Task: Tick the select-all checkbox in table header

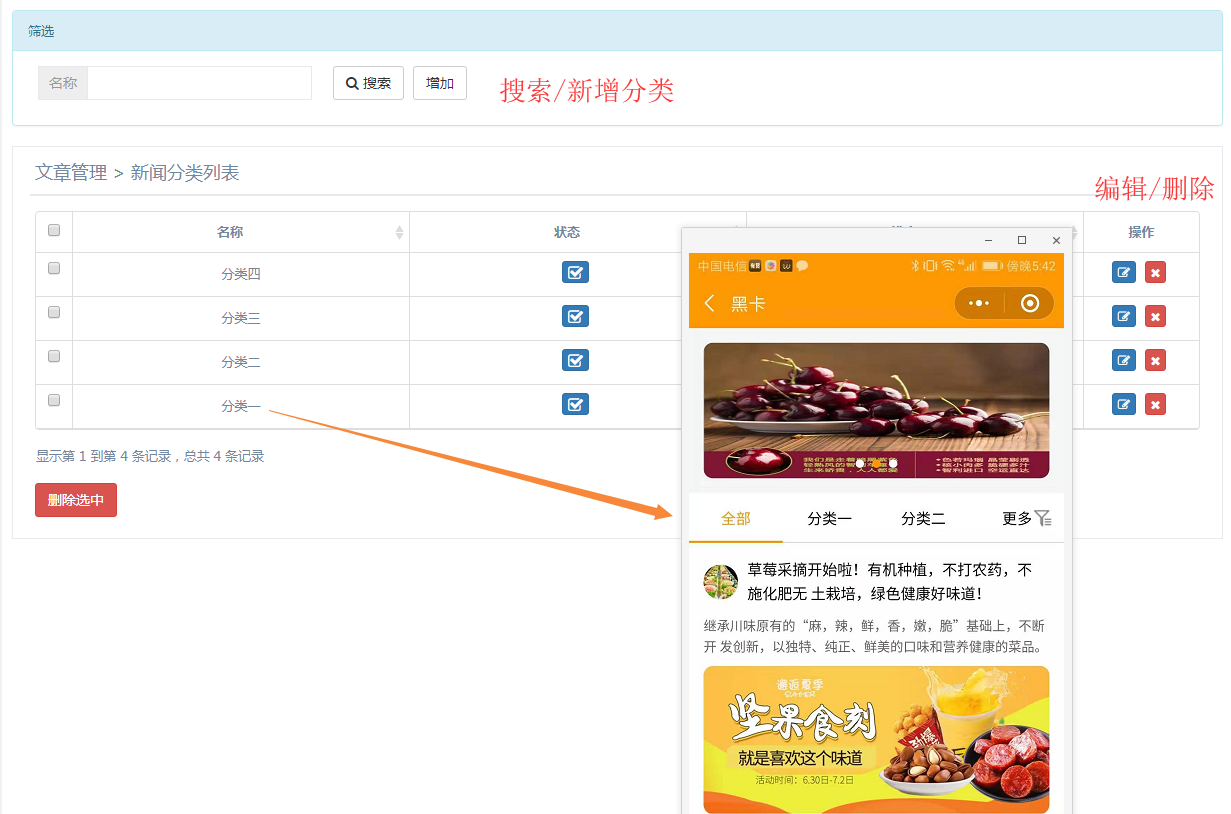Action: pyautogui.click(x=54, y=230)
